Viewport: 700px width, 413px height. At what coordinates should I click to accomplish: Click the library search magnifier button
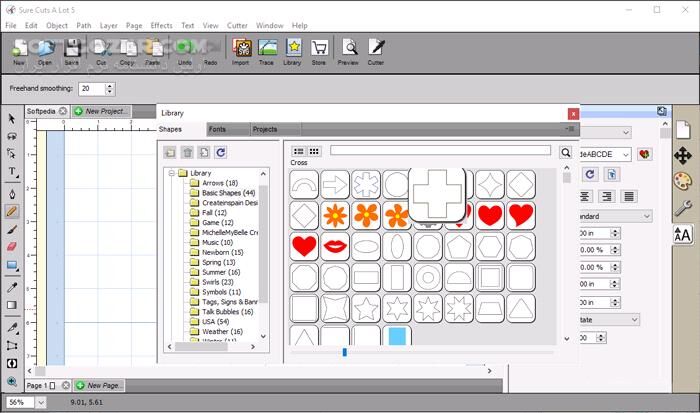point(566,153)
